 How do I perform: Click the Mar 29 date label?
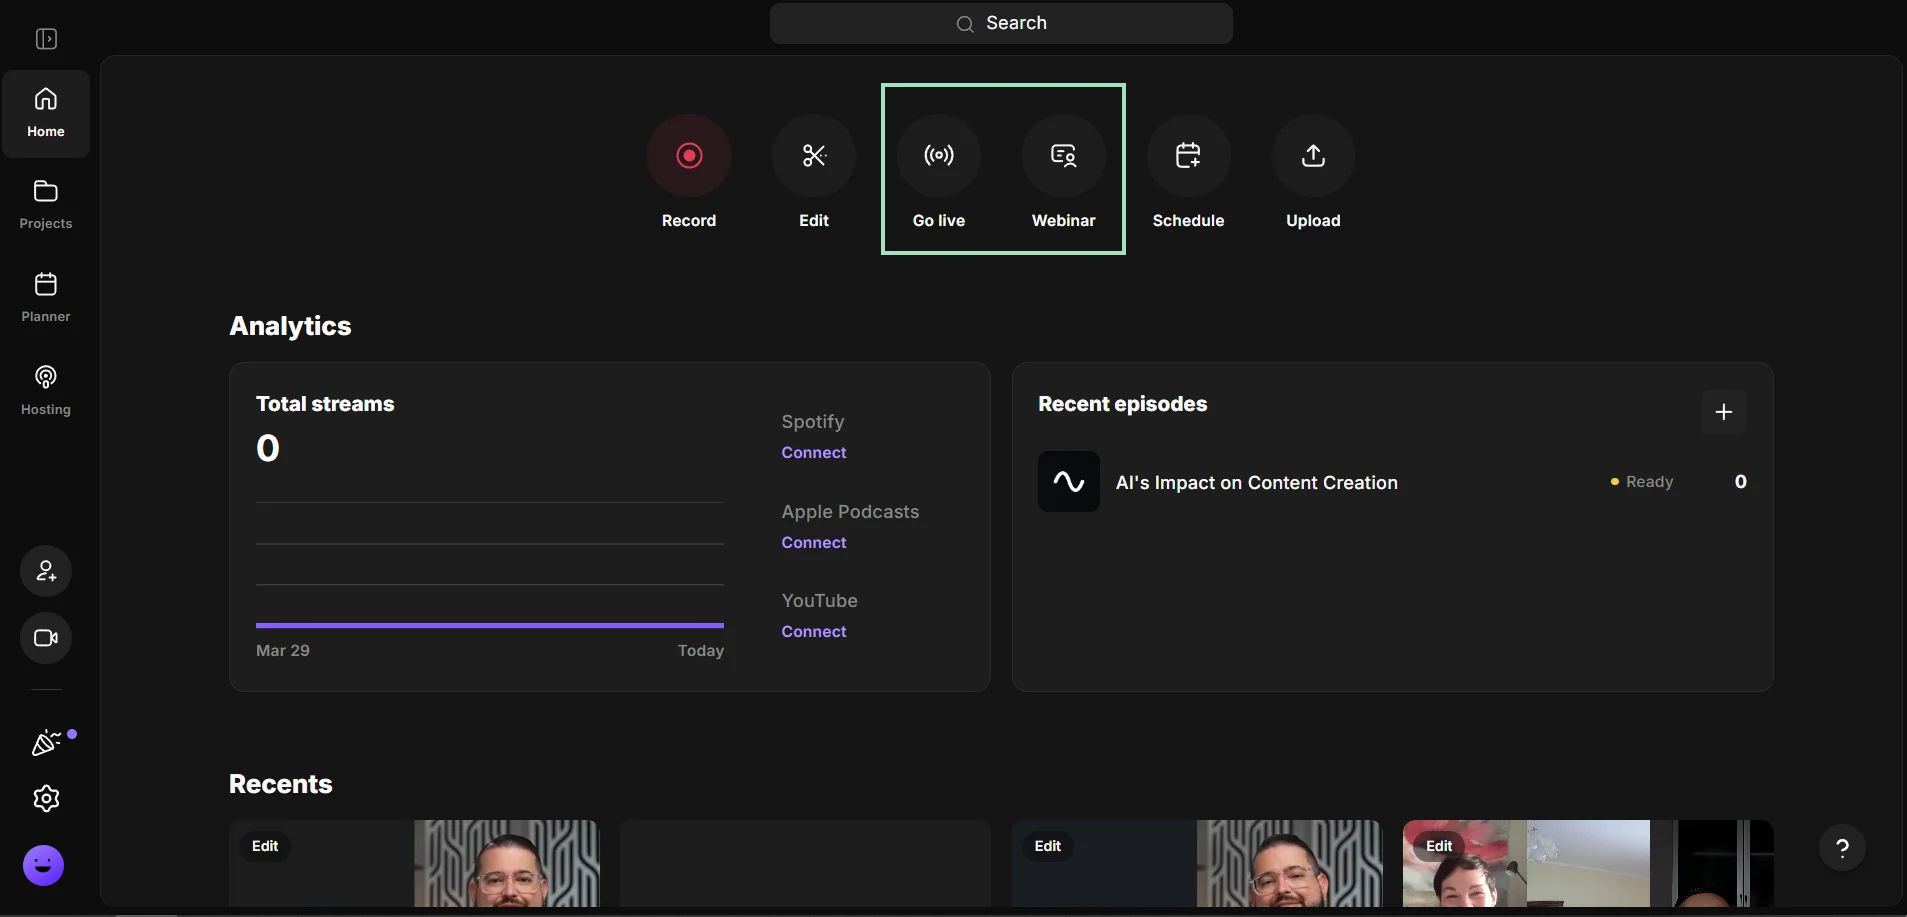point(283,651)
